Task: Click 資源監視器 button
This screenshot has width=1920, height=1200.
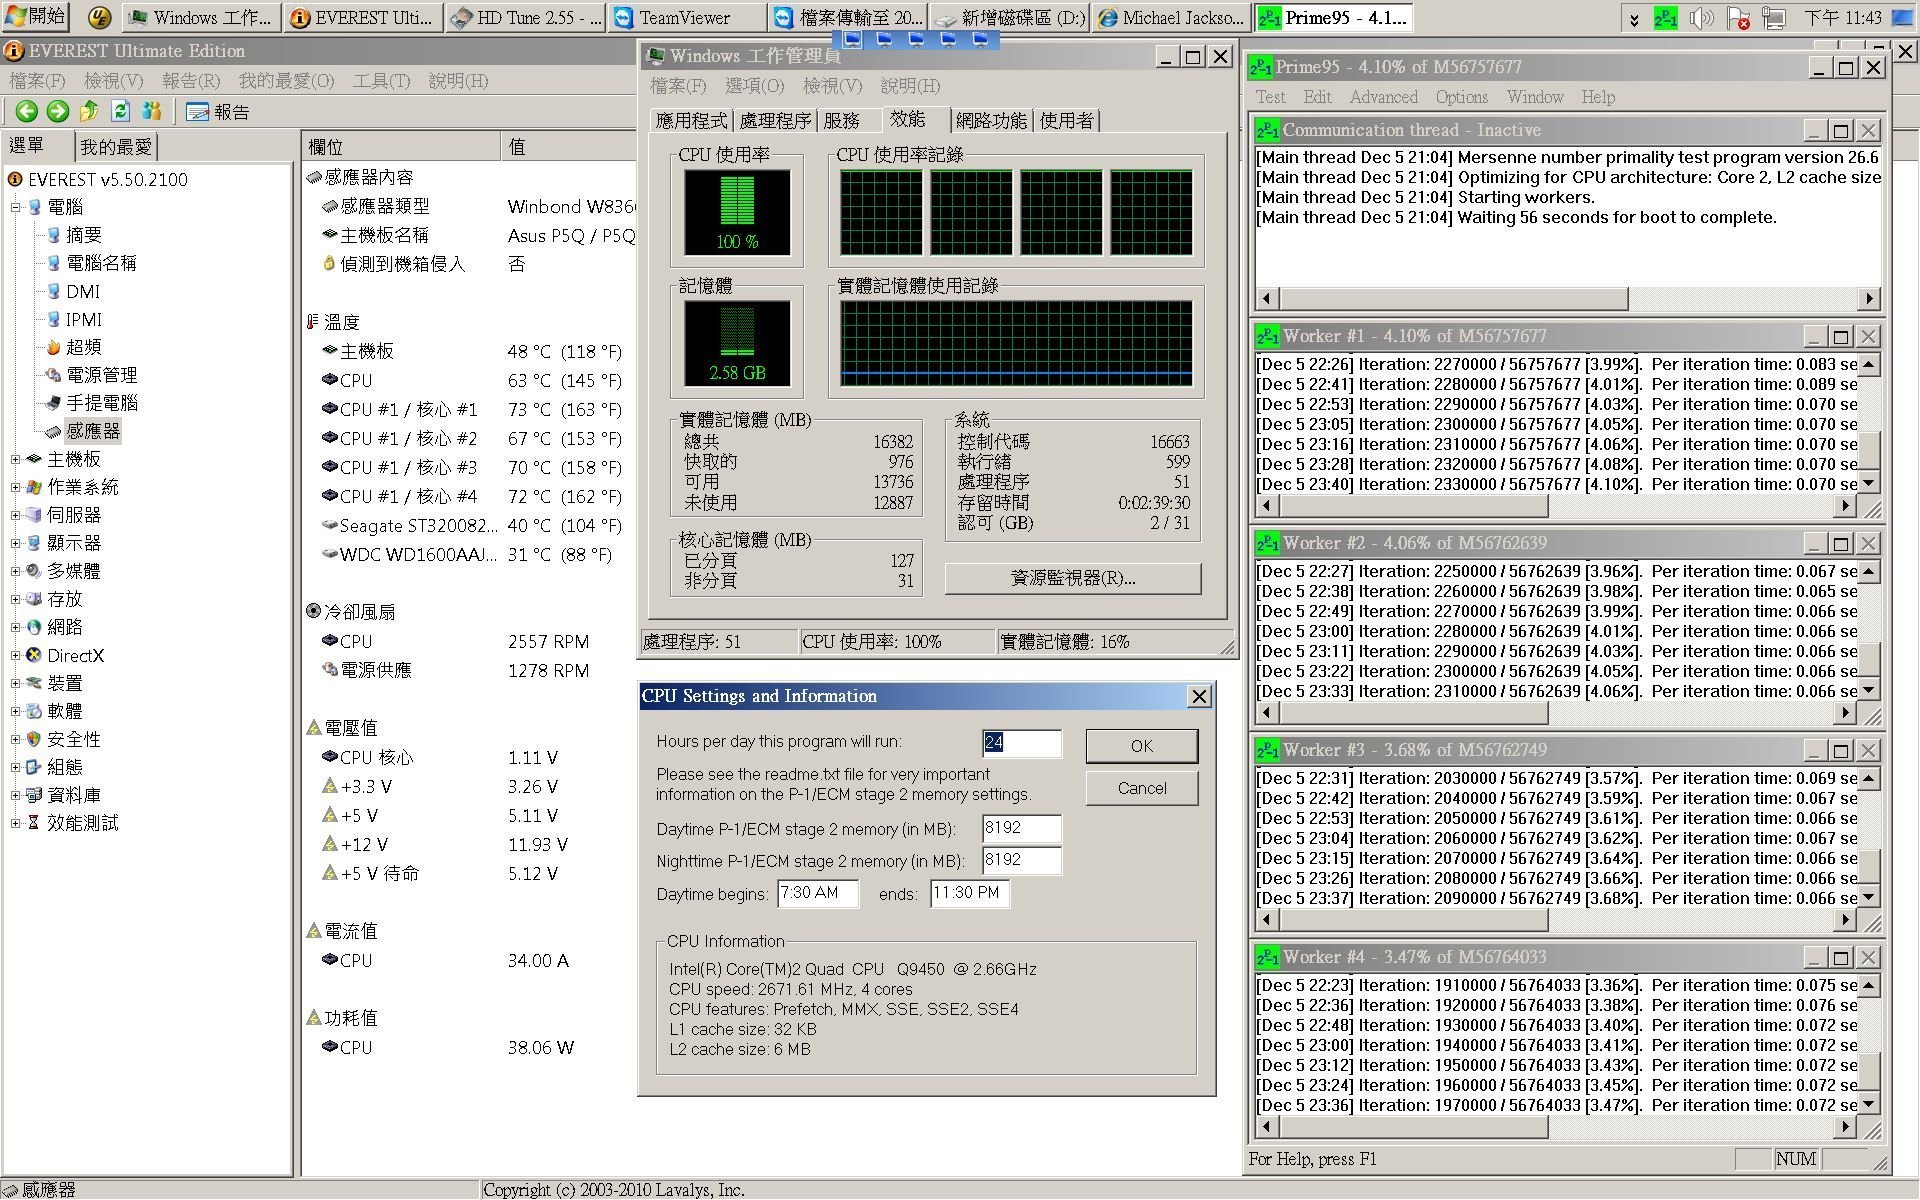Action: tap(1073, 578)
